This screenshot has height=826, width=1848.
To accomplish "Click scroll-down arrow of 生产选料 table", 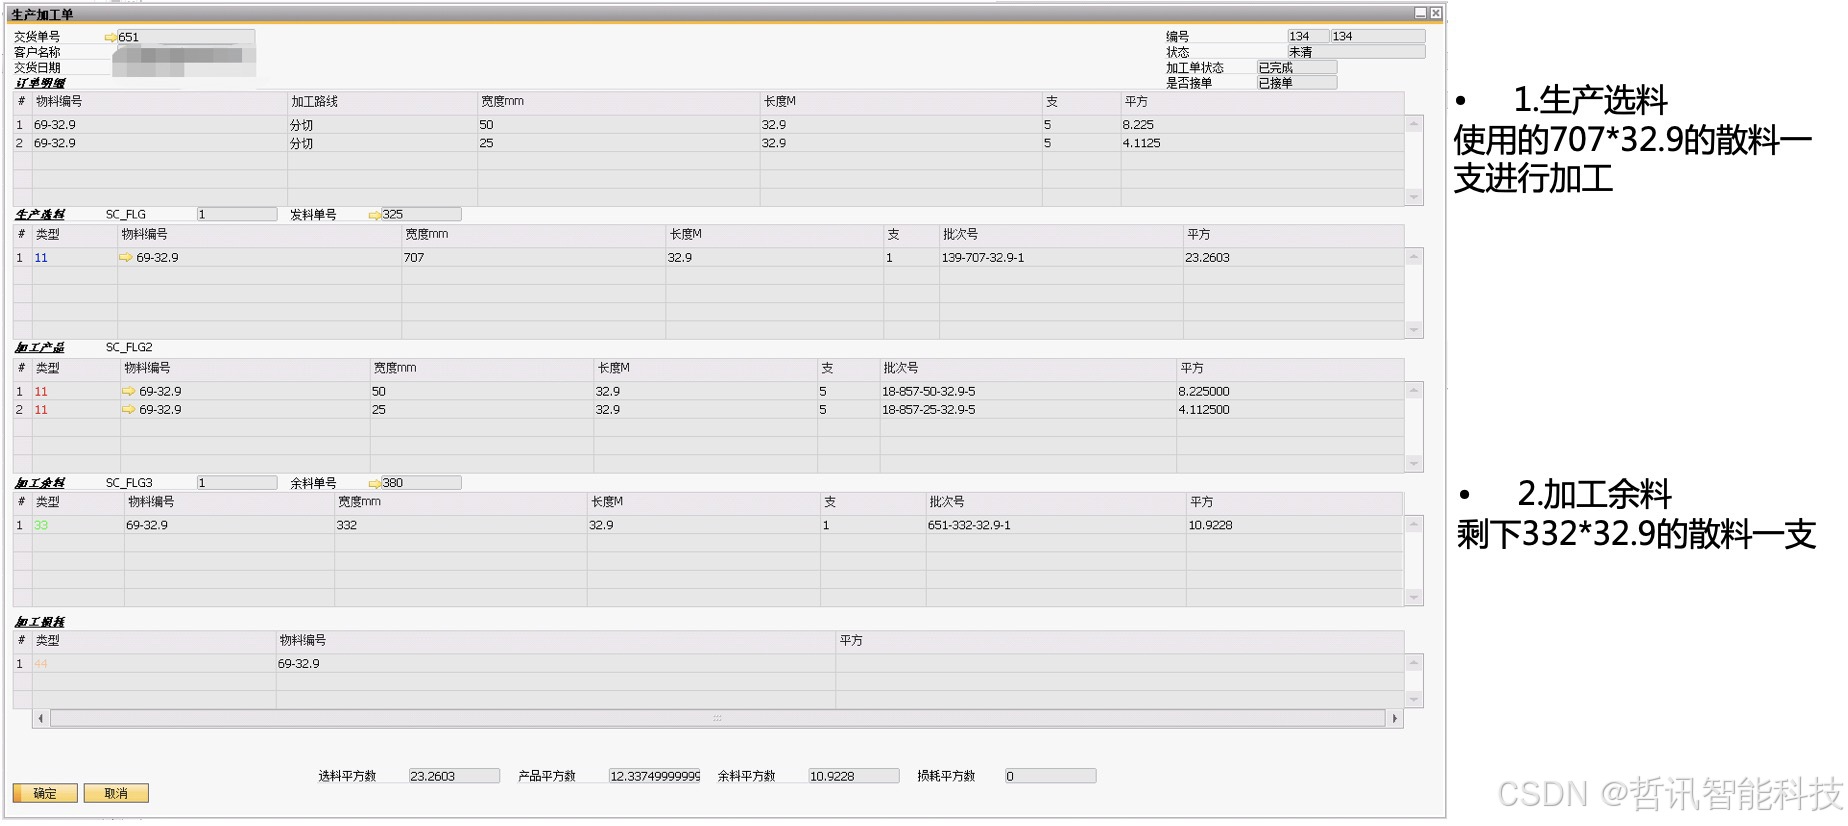I will pos(1414,330).
